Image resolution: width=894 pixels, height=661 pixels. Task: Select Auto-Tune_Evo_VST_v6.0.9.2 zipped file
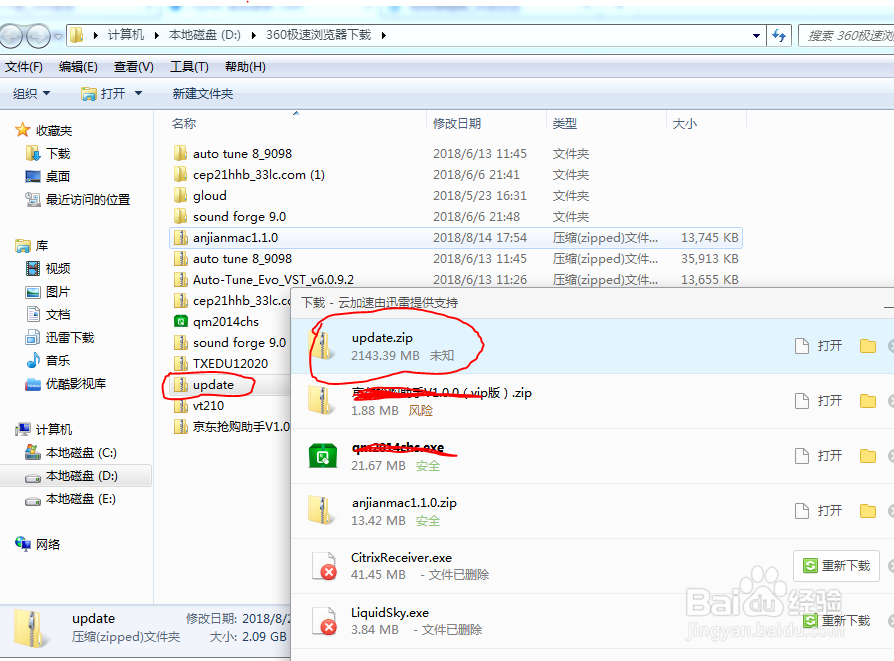(273, 279)
